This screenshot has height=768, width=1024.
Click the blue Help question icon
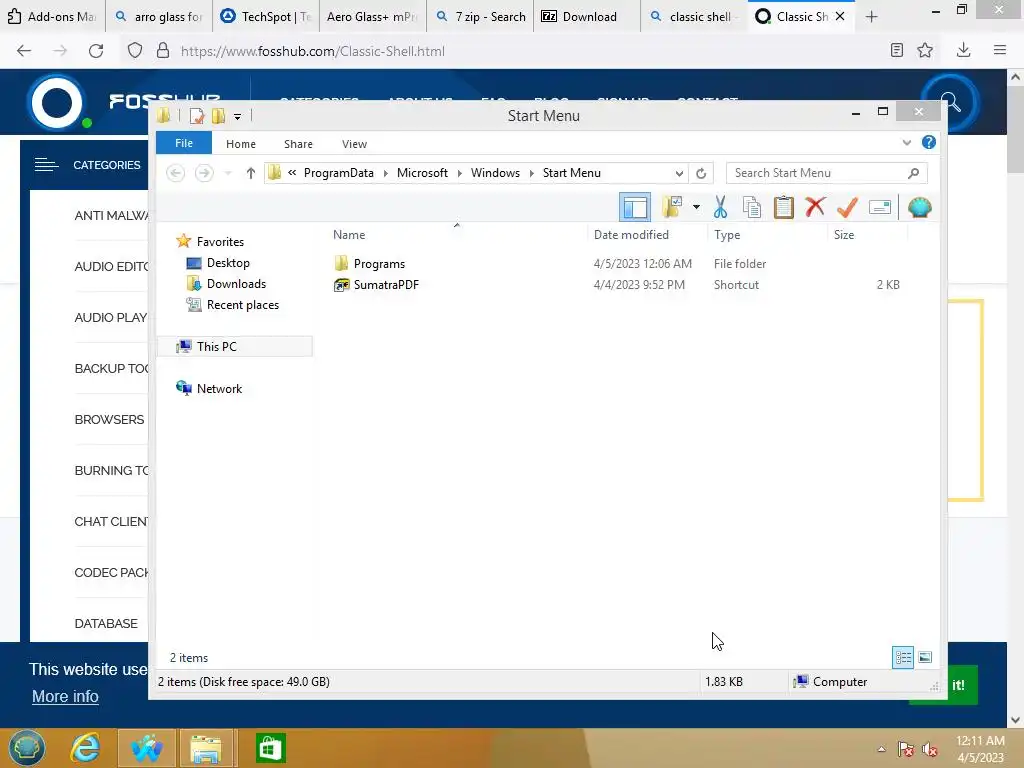[x=929, y=142]
